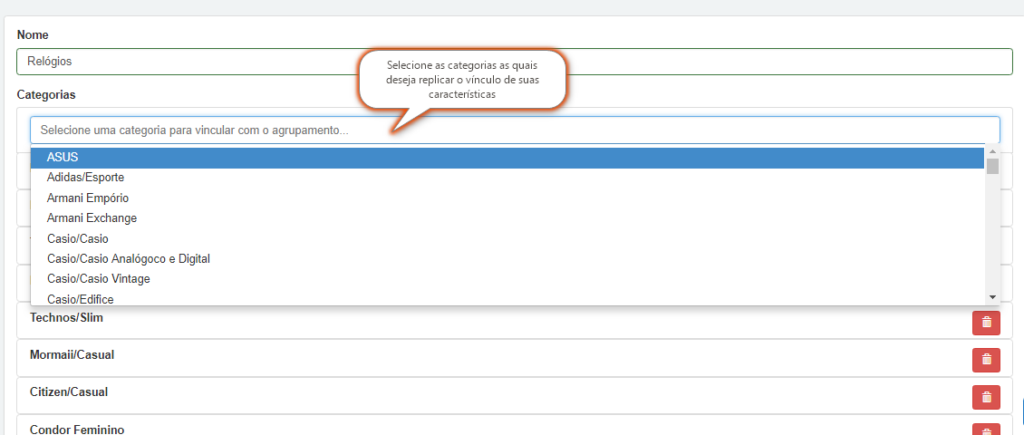Image resolution: width=1024 pixels, height=435 pixels.
Task: Click the Mormaii/Casual row label
Action: tap(72, 355)
